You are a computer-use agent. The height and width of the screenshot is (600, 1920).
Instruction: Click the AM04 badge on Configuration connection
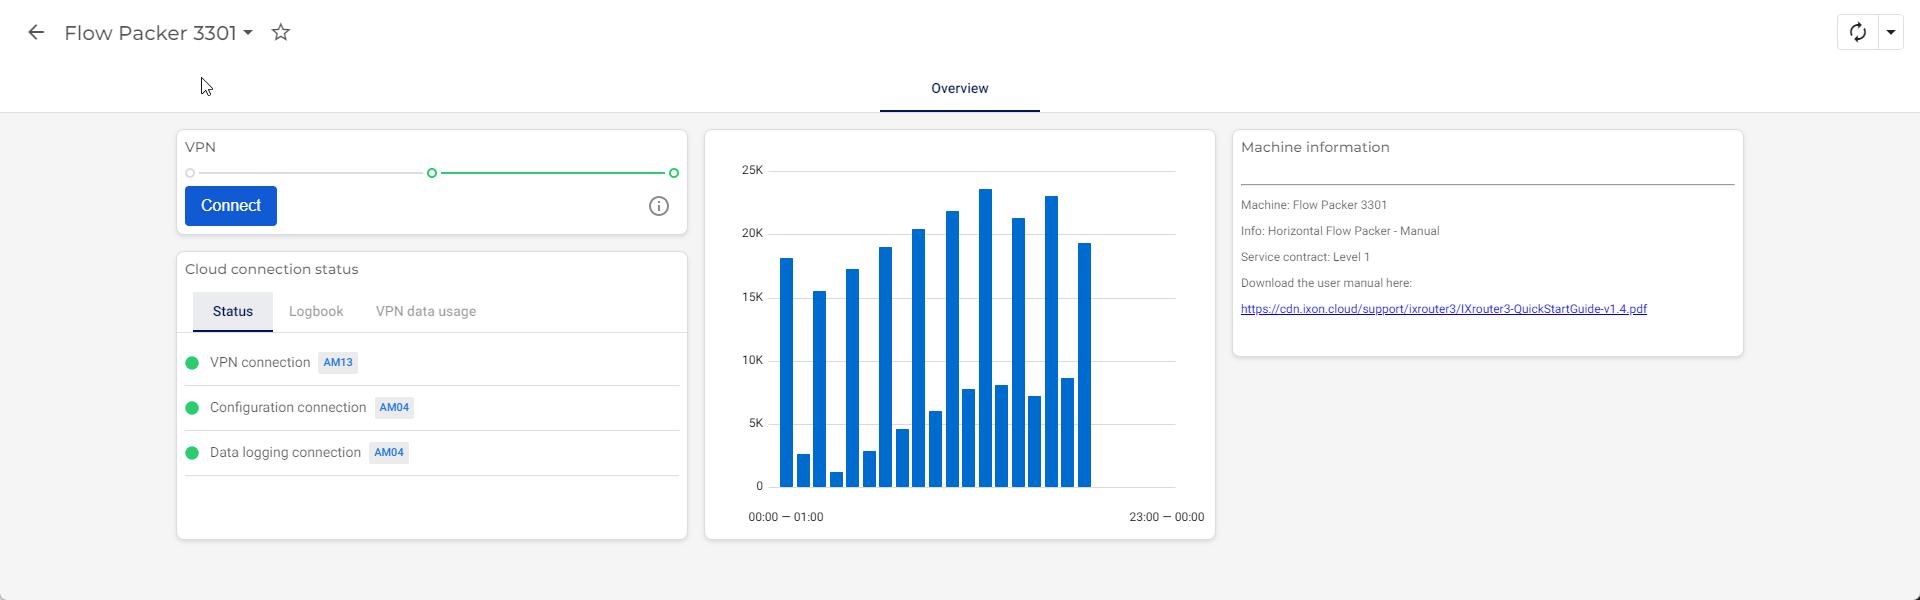(394, 408)
